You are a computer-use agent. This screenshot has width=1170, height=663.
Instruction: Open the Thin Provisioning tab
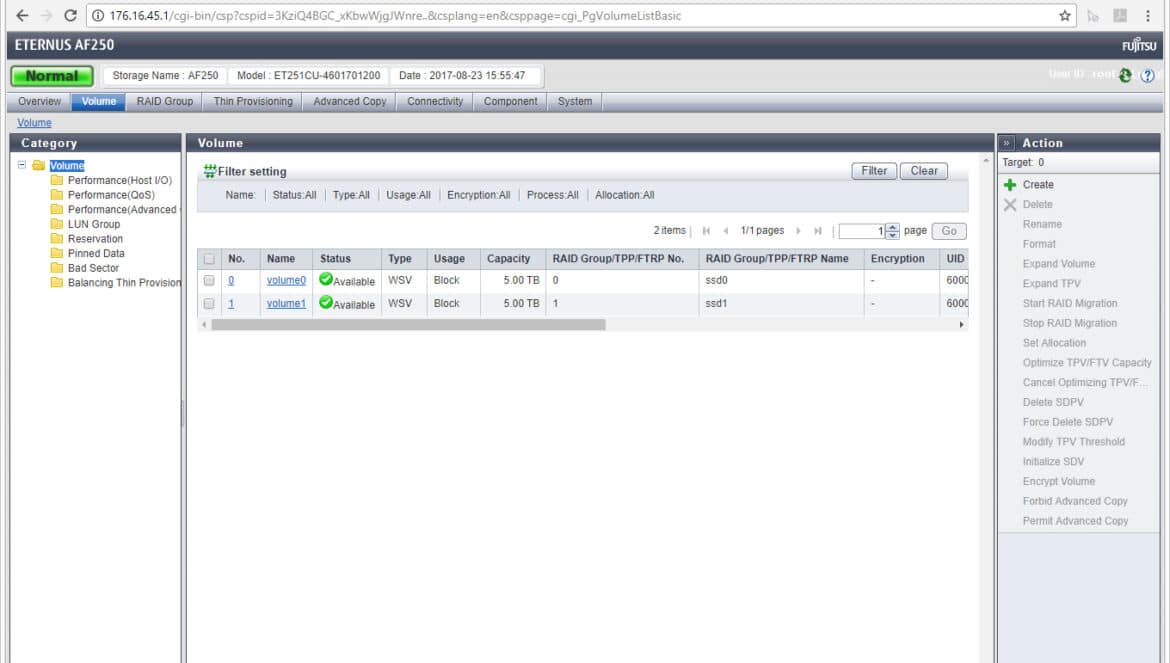pos(253,101)
